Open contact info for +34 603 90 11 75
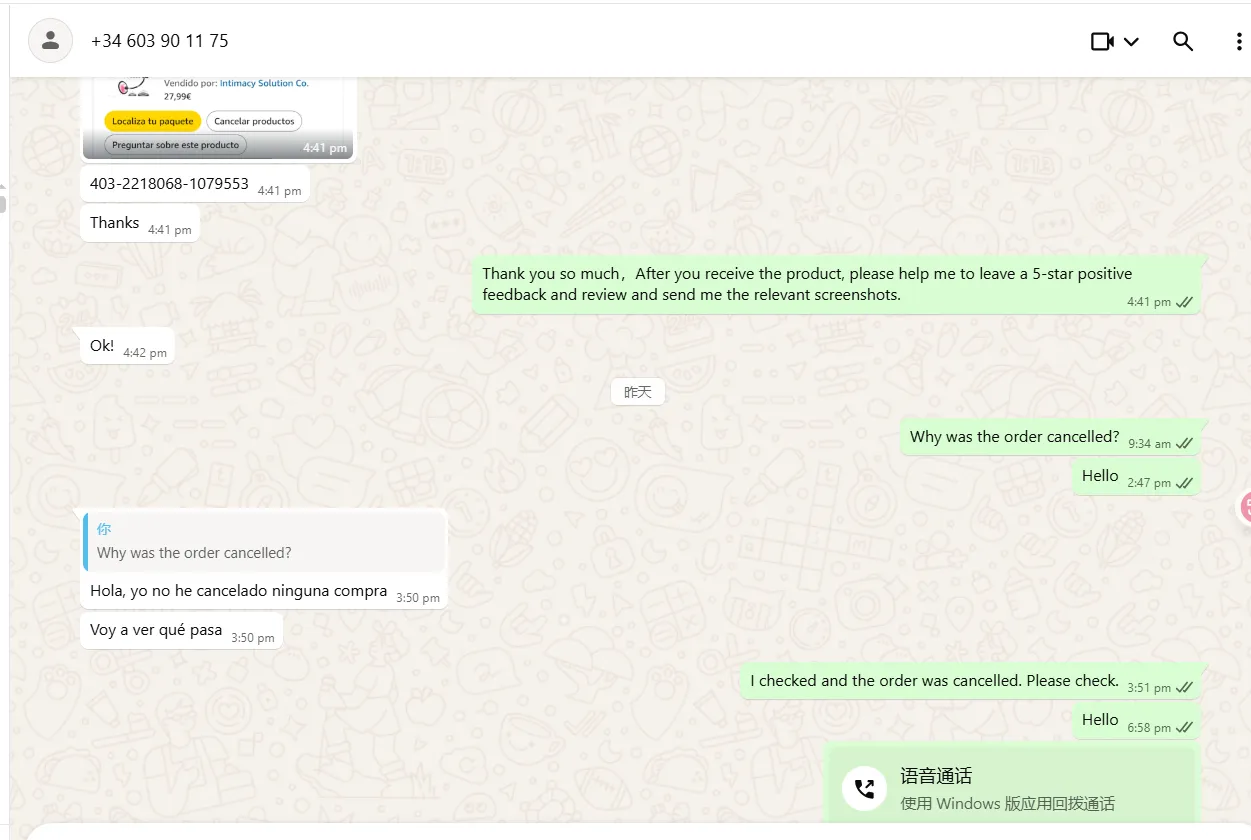Image resolution: width=1251 pixels, height=840 pixels. [x=160, y=41]
